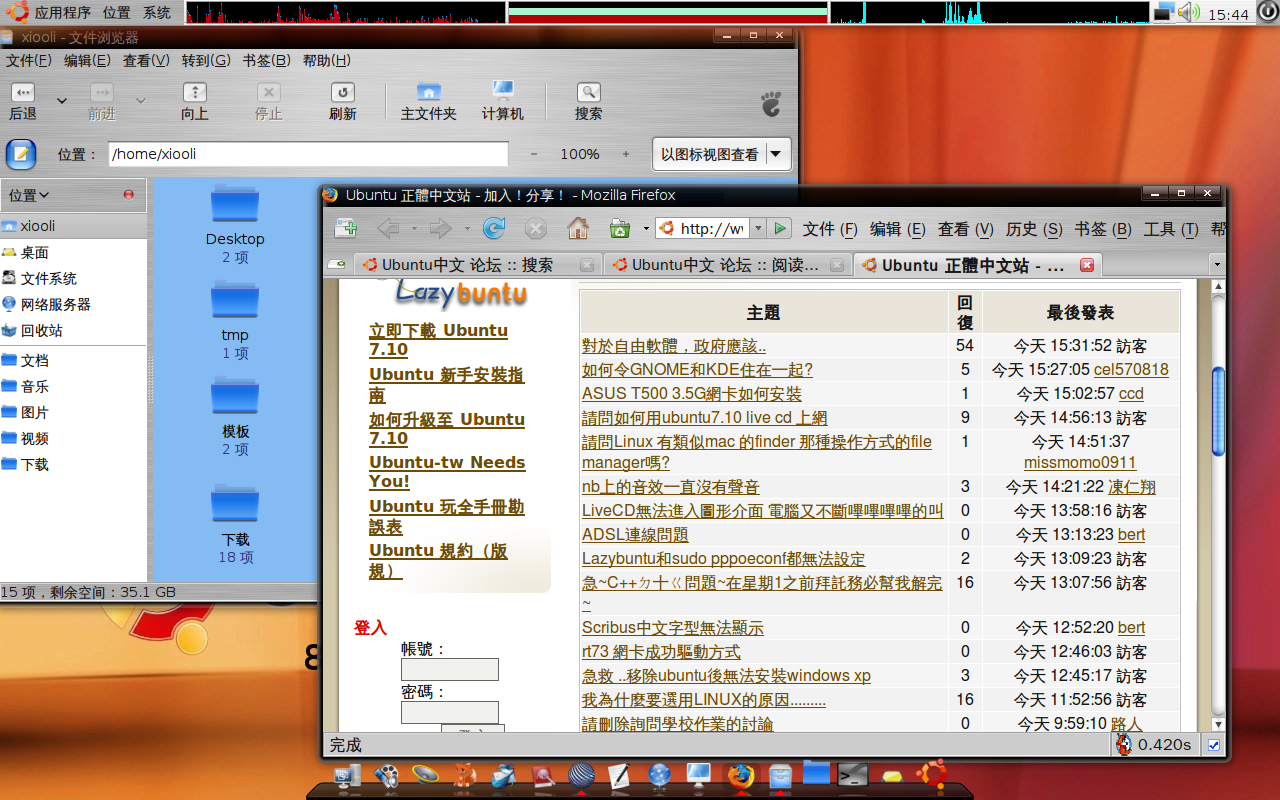Open the 位置 sidebar dropdown

click(29, 195)
